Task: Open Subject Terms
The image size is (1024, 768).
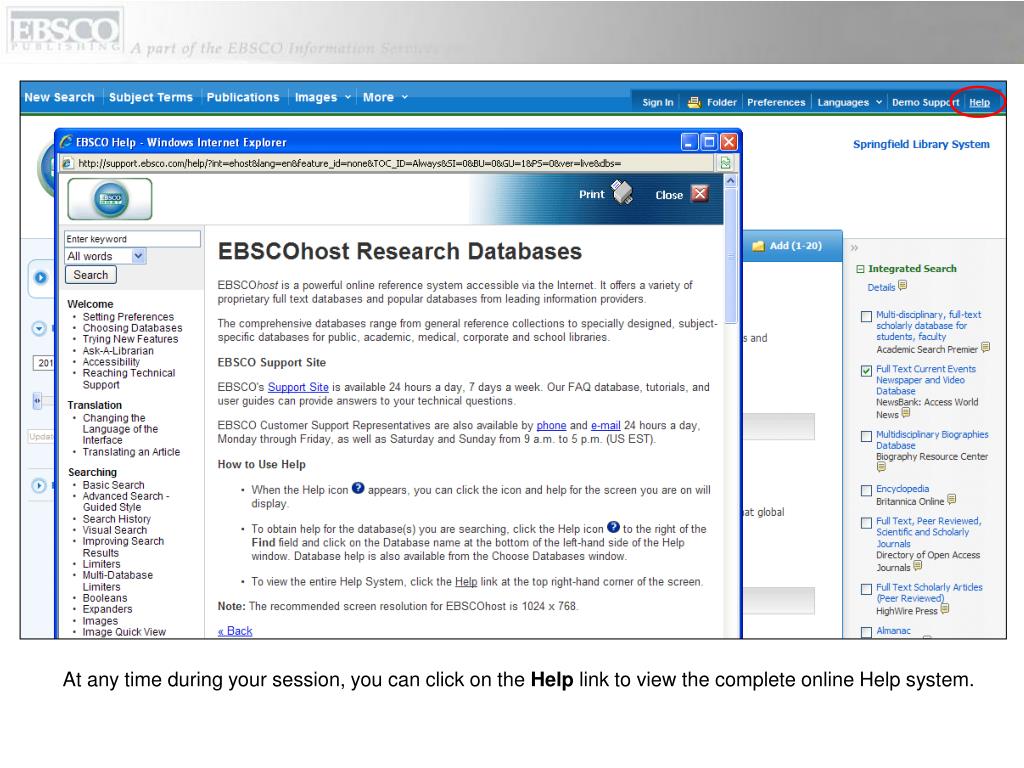Action: click(151, 97)
